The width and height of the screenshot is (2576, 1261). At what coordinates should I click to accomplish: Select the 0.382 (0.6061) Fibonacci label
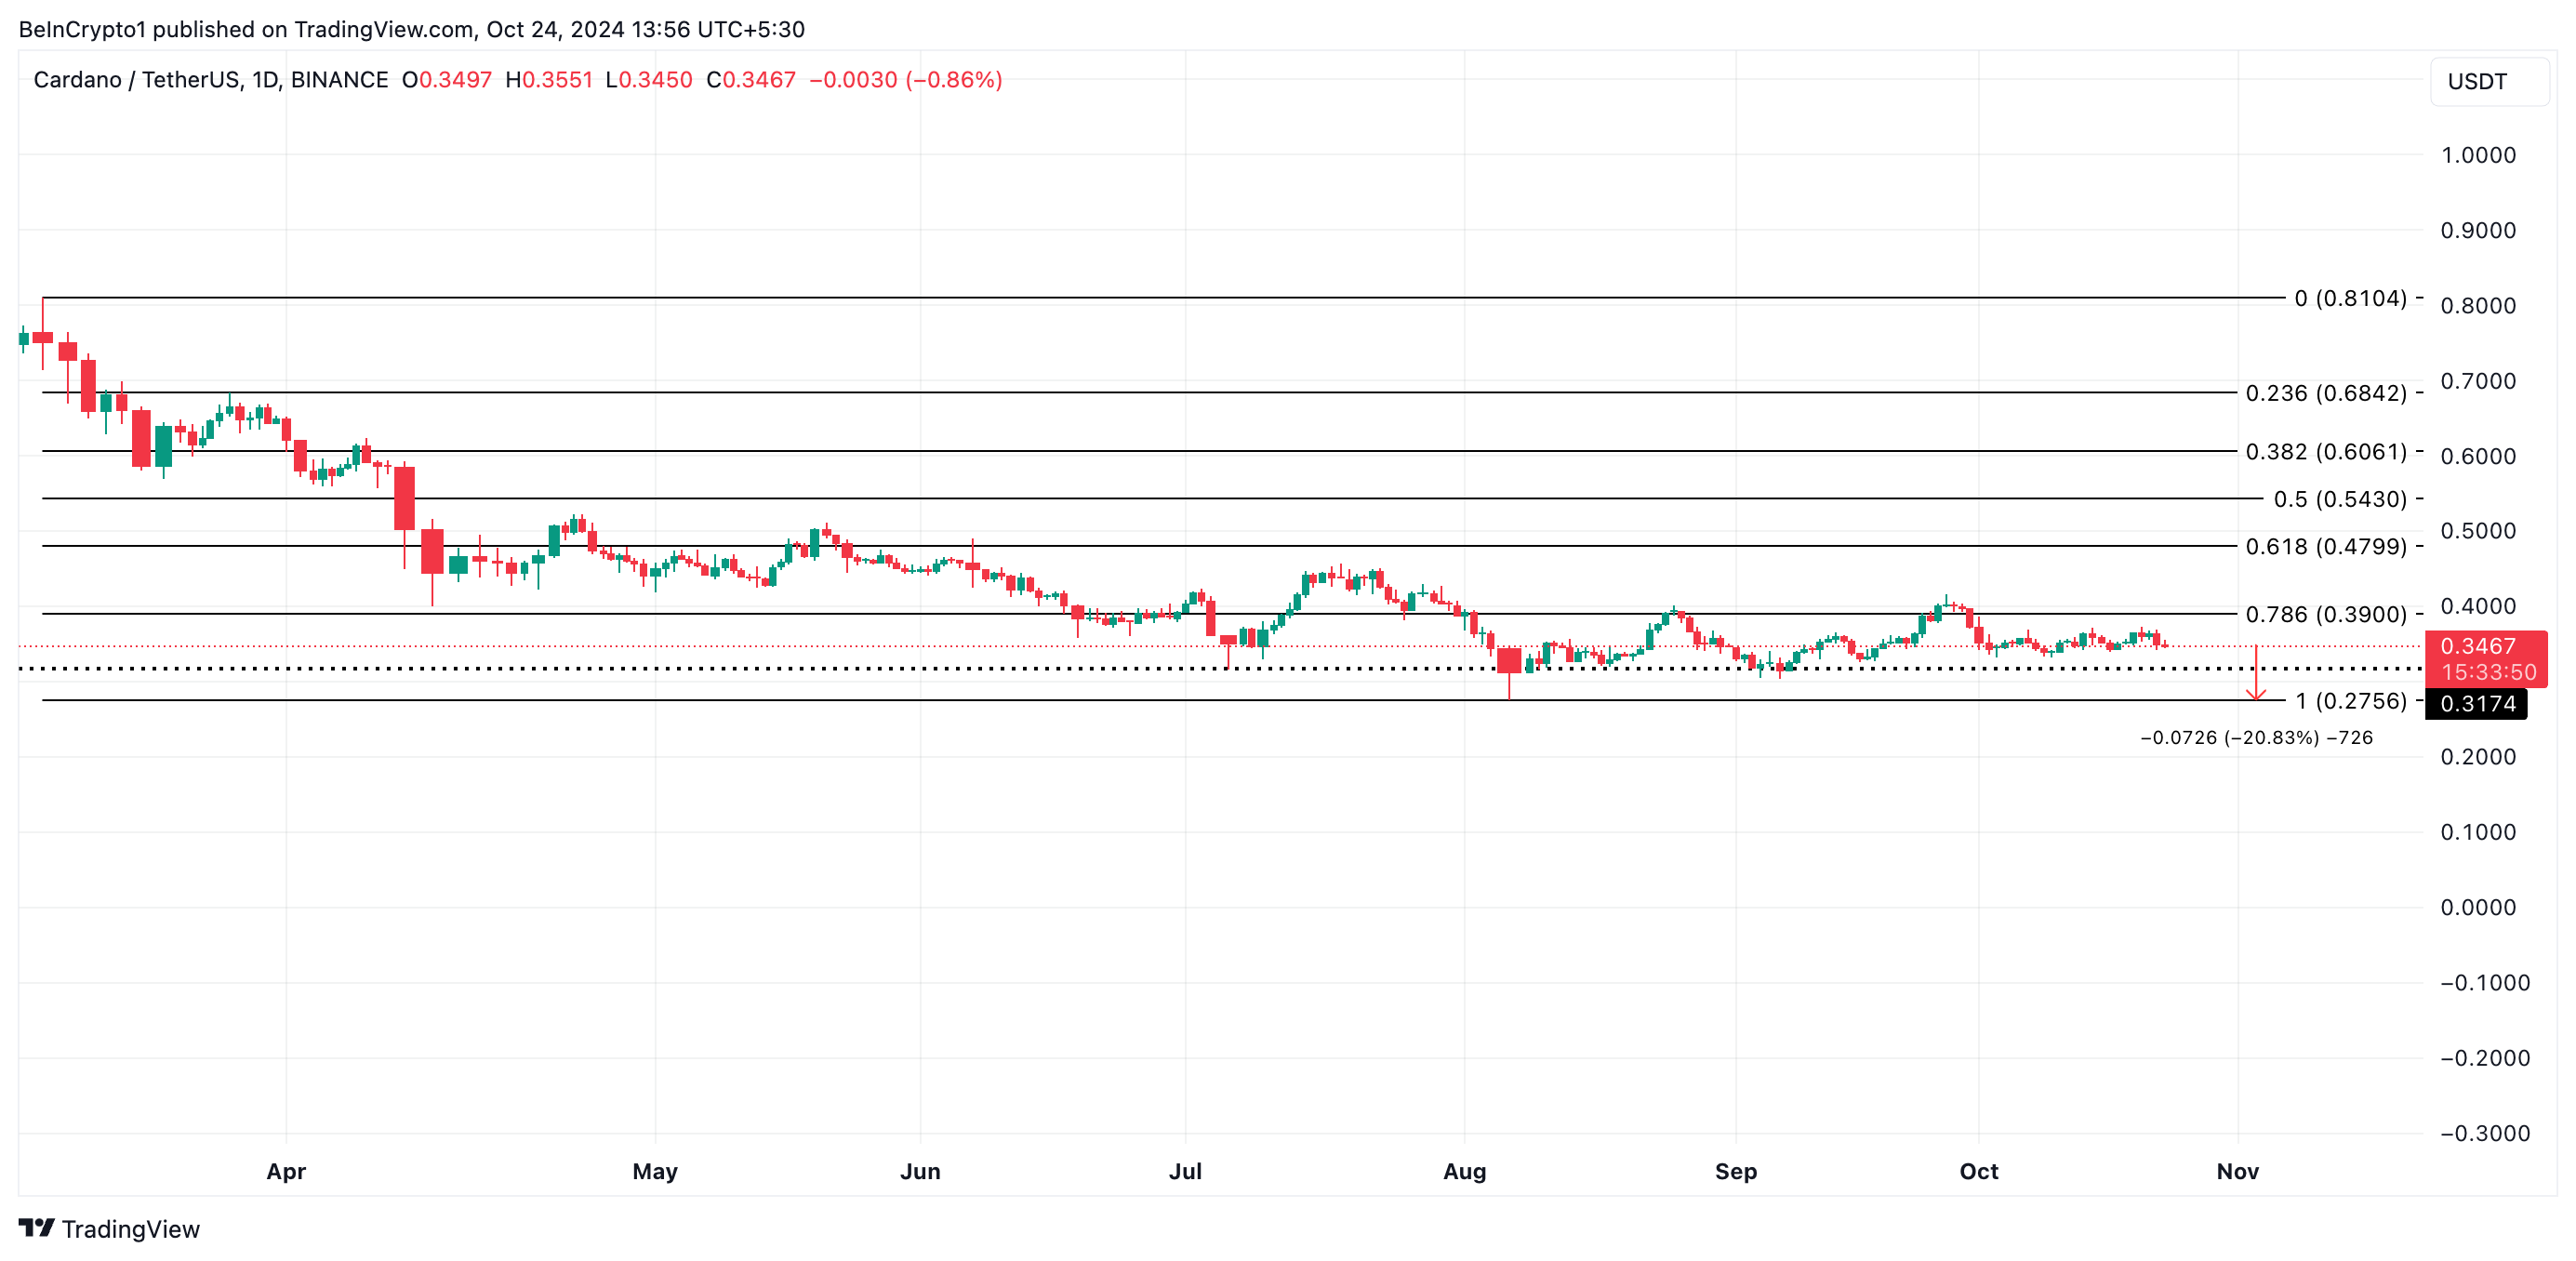tap(2325, 452)
